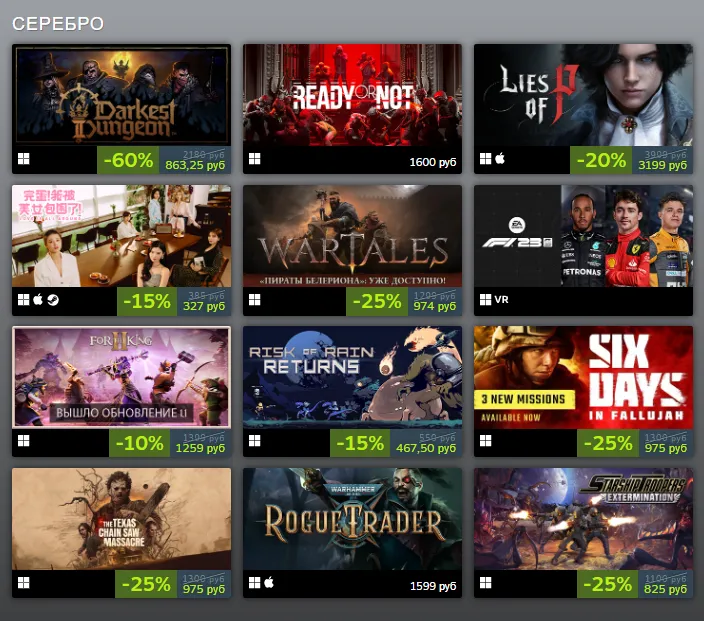704x621 pixels.
Task: Open the For The King II banner
Action: (x=121, y=377)
